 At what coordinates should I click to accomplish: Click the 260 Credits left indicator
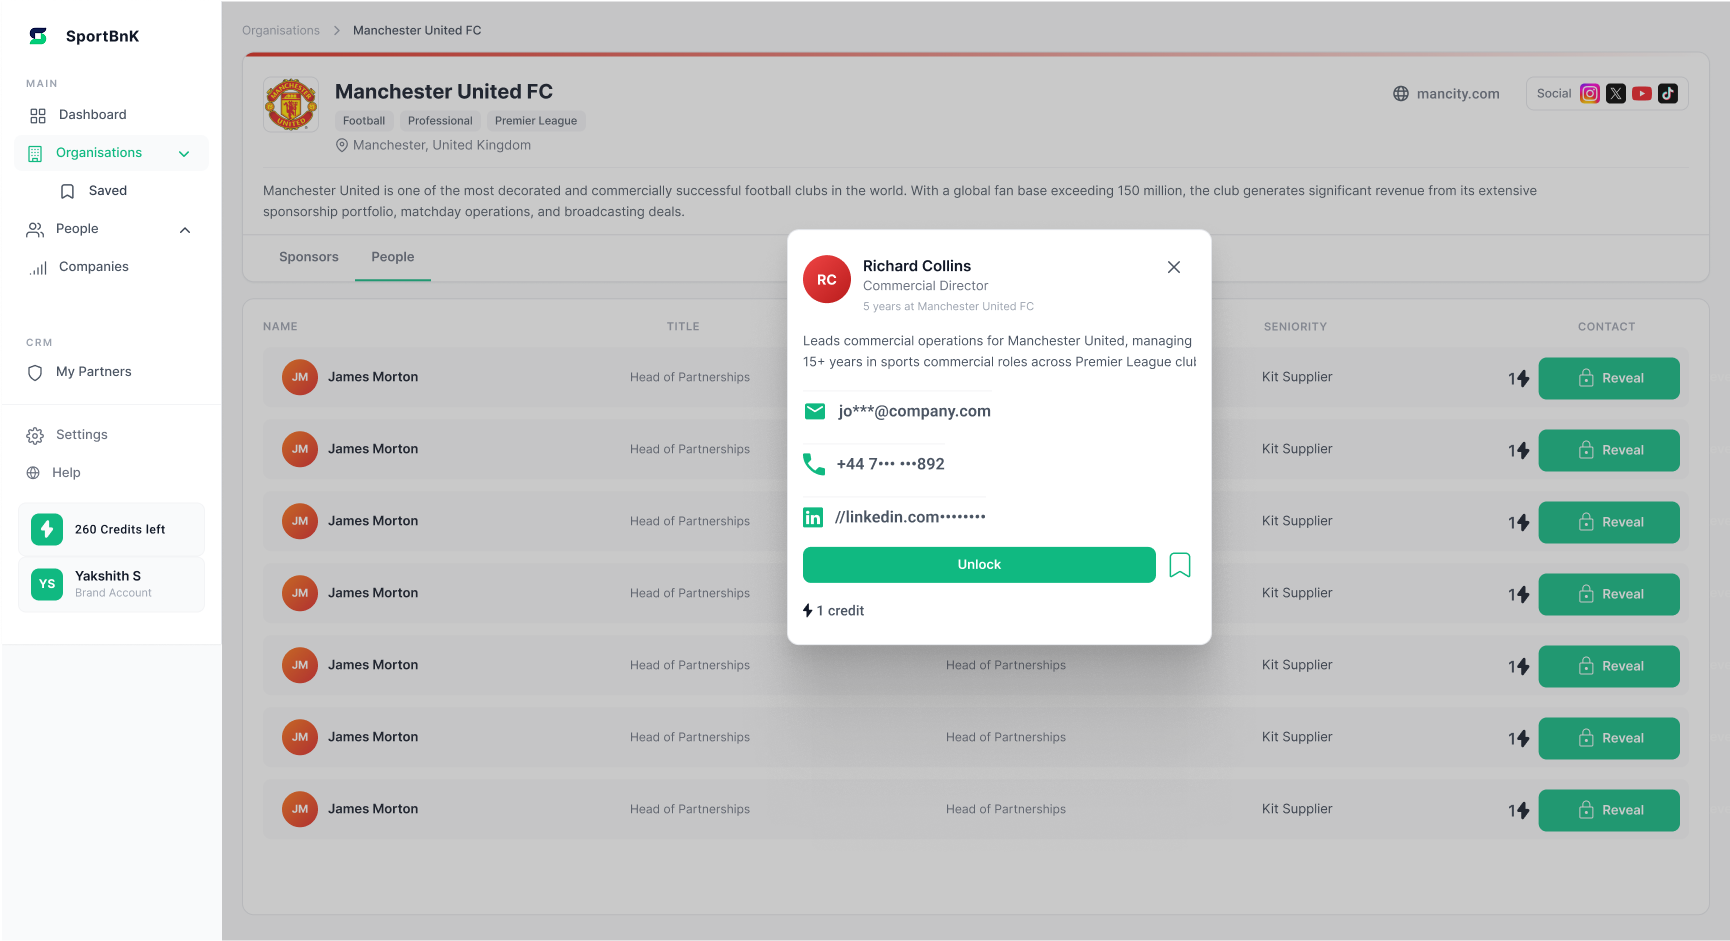(111, 528)
